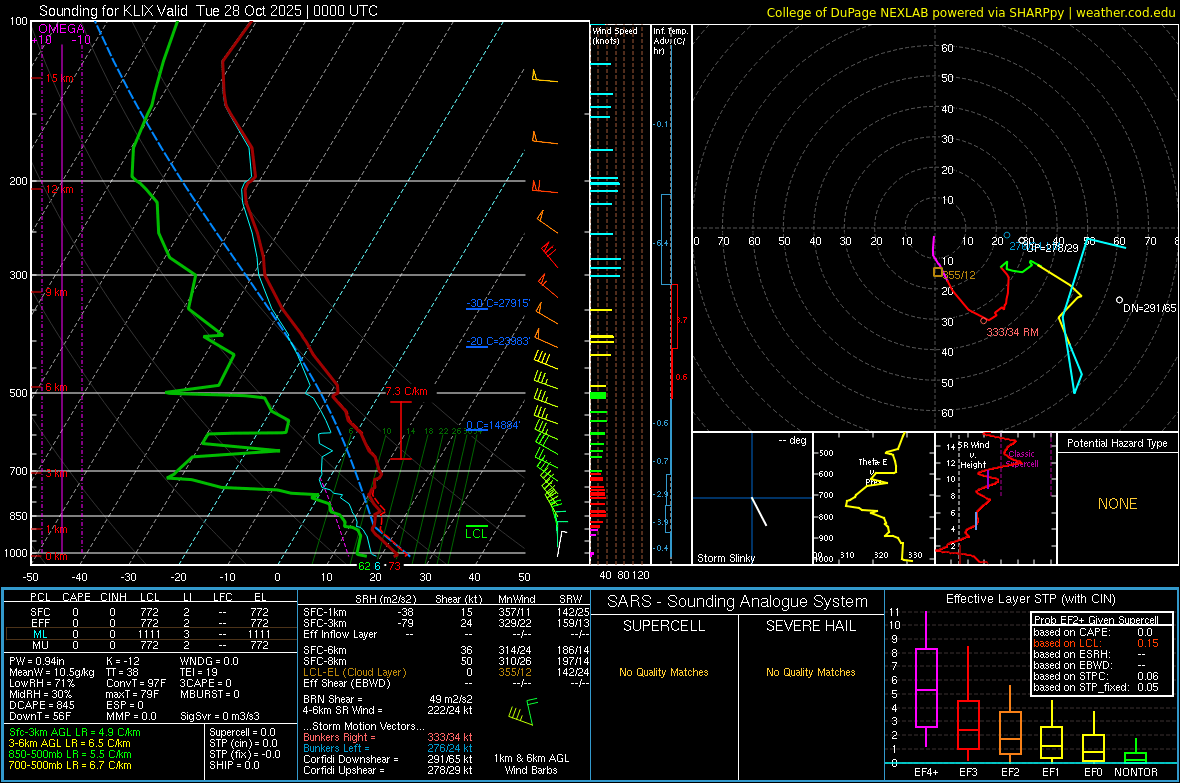Click the 'EF3' axis label
The image size is (1180, 783).
(968, 772)
